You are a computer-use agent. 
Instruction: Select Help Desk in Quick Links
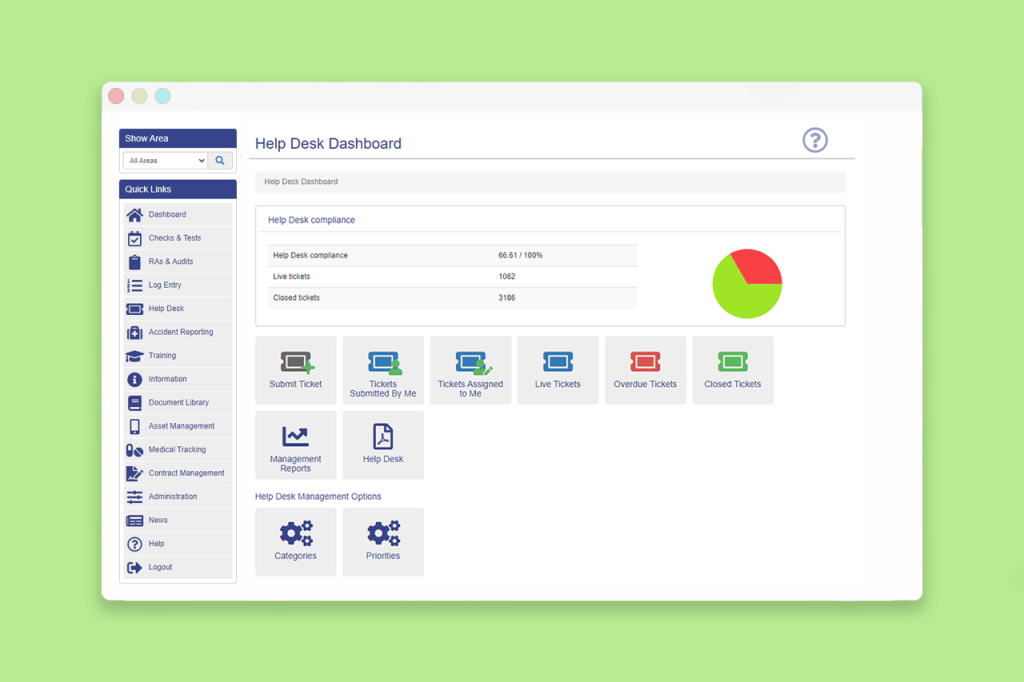pyautogui.click(x=167, y=308)
